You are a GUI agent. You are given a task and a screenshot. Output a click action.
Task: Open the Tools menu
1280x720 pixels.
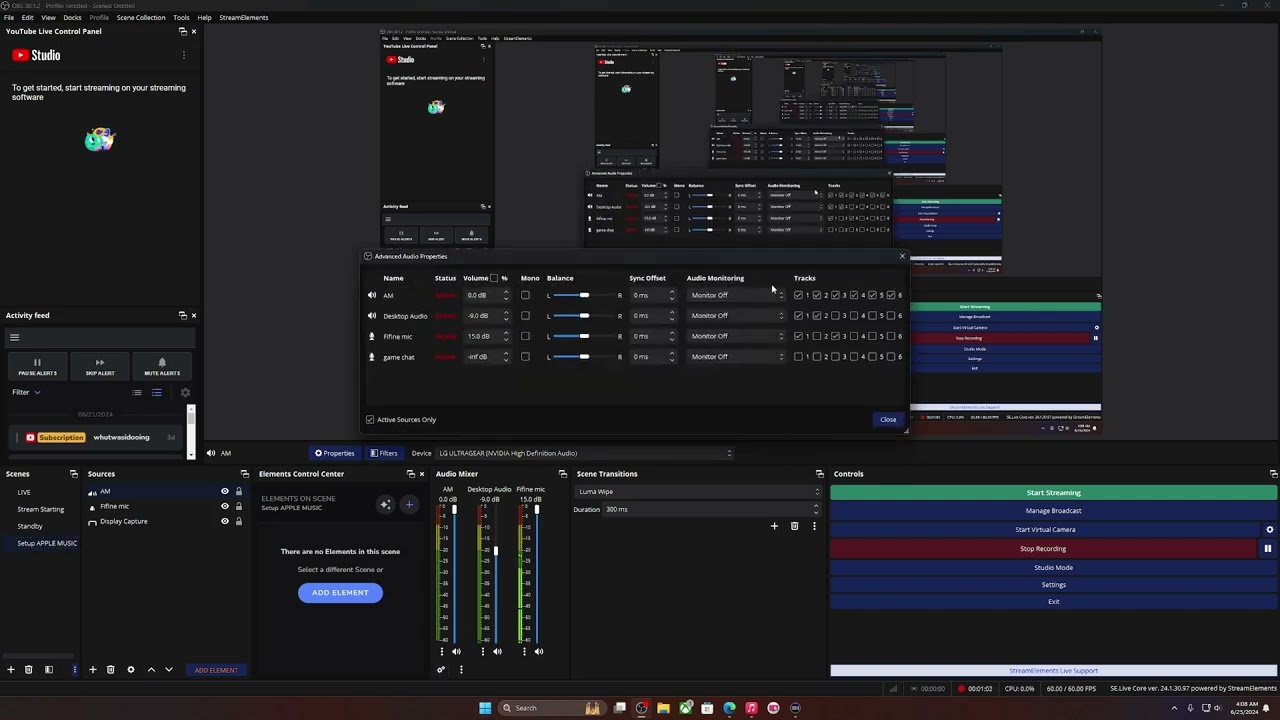coord(181,18)
